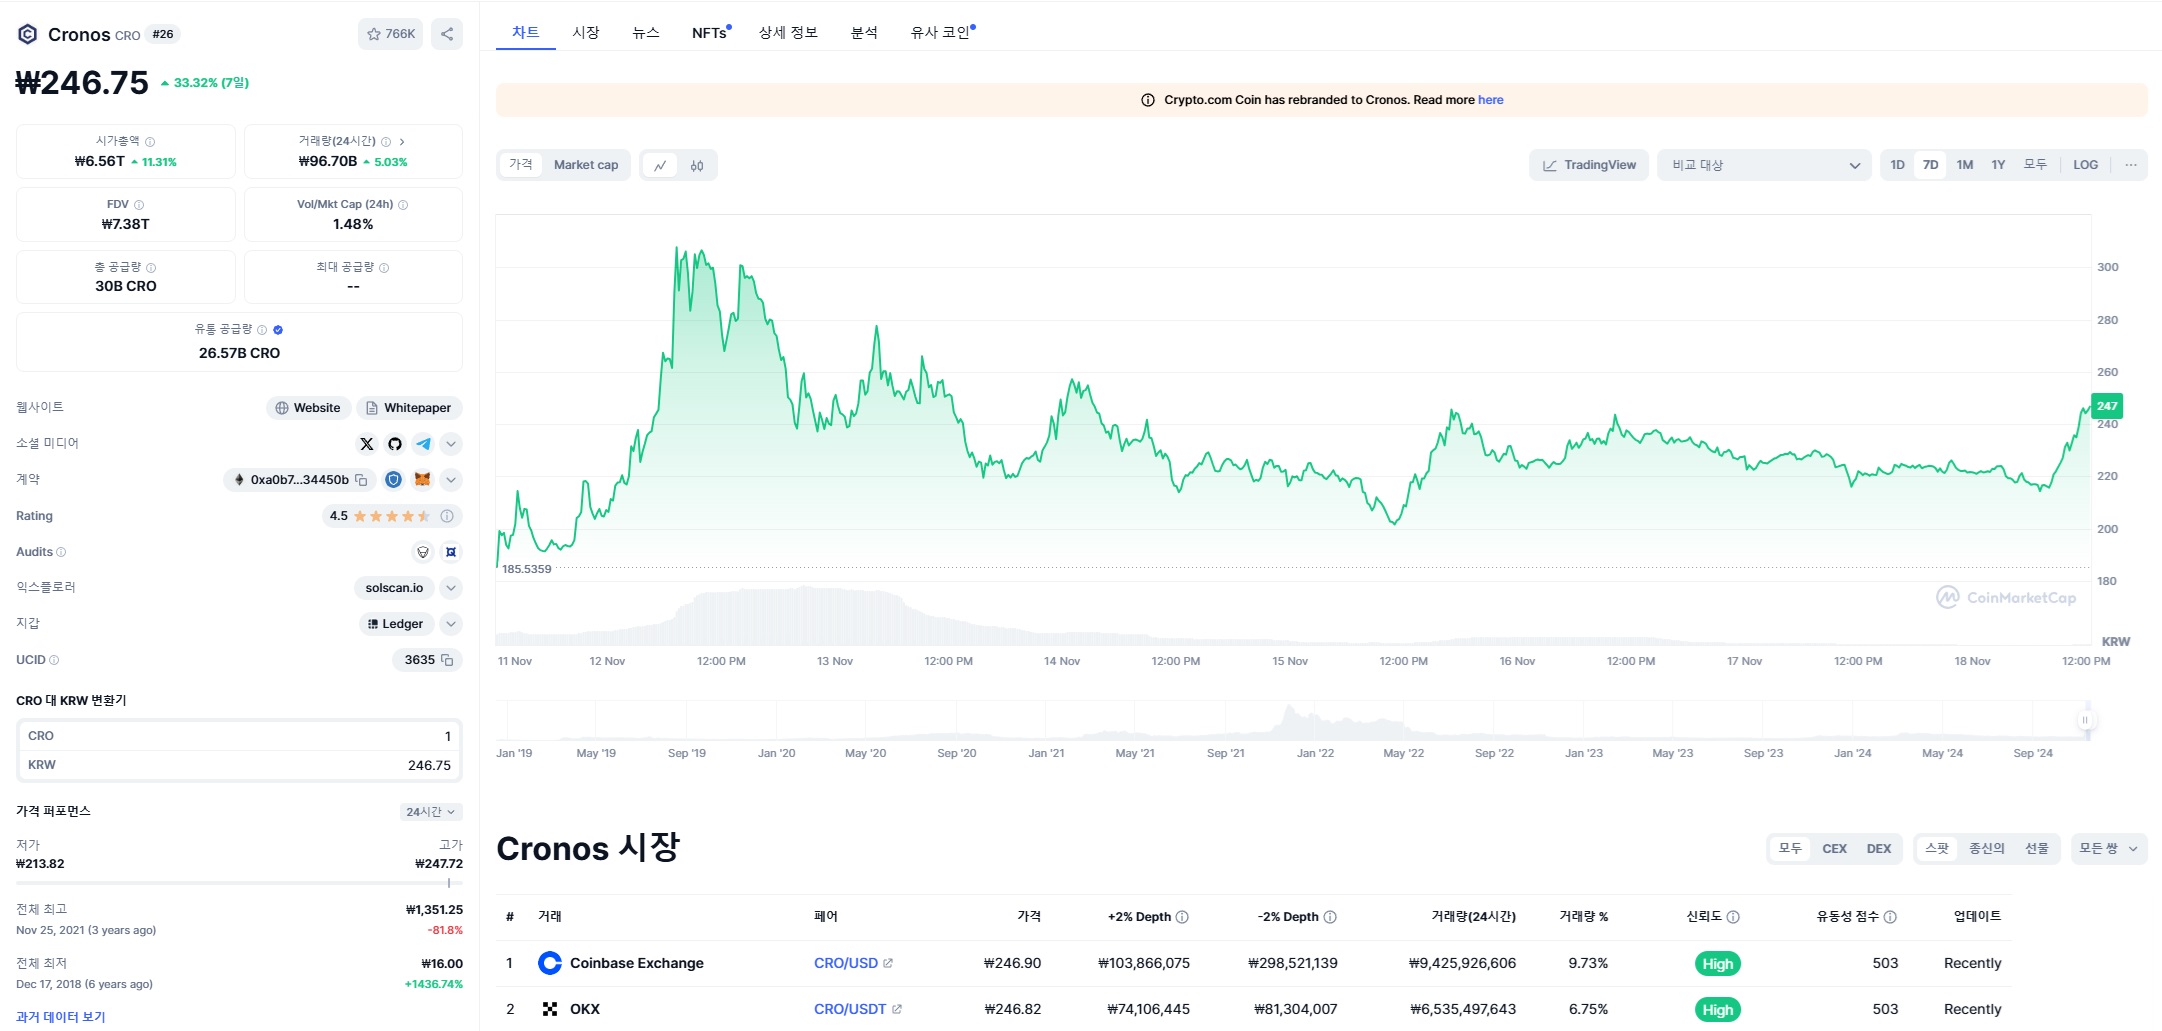Open the Website link
Image resolution: width=2162 pixels, height=1031 pixels.
click(308, 408)
